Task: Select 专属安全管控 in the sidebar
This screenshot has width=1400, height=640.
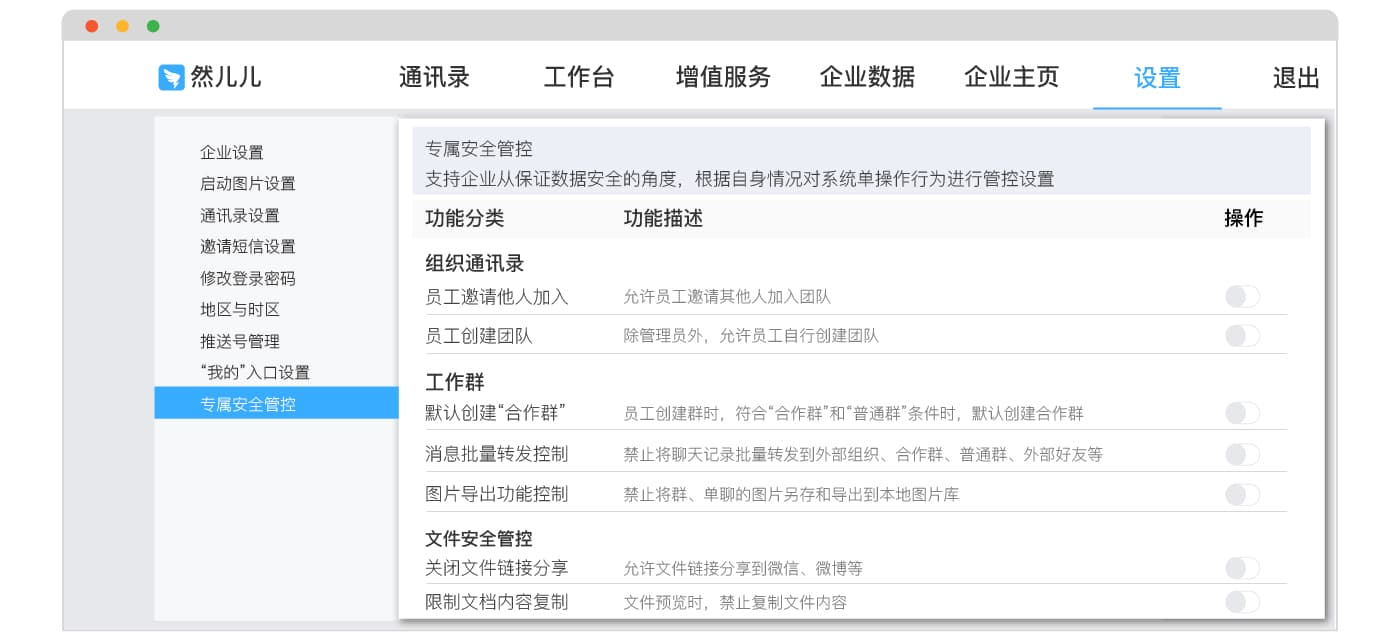Action: (248, 405)
